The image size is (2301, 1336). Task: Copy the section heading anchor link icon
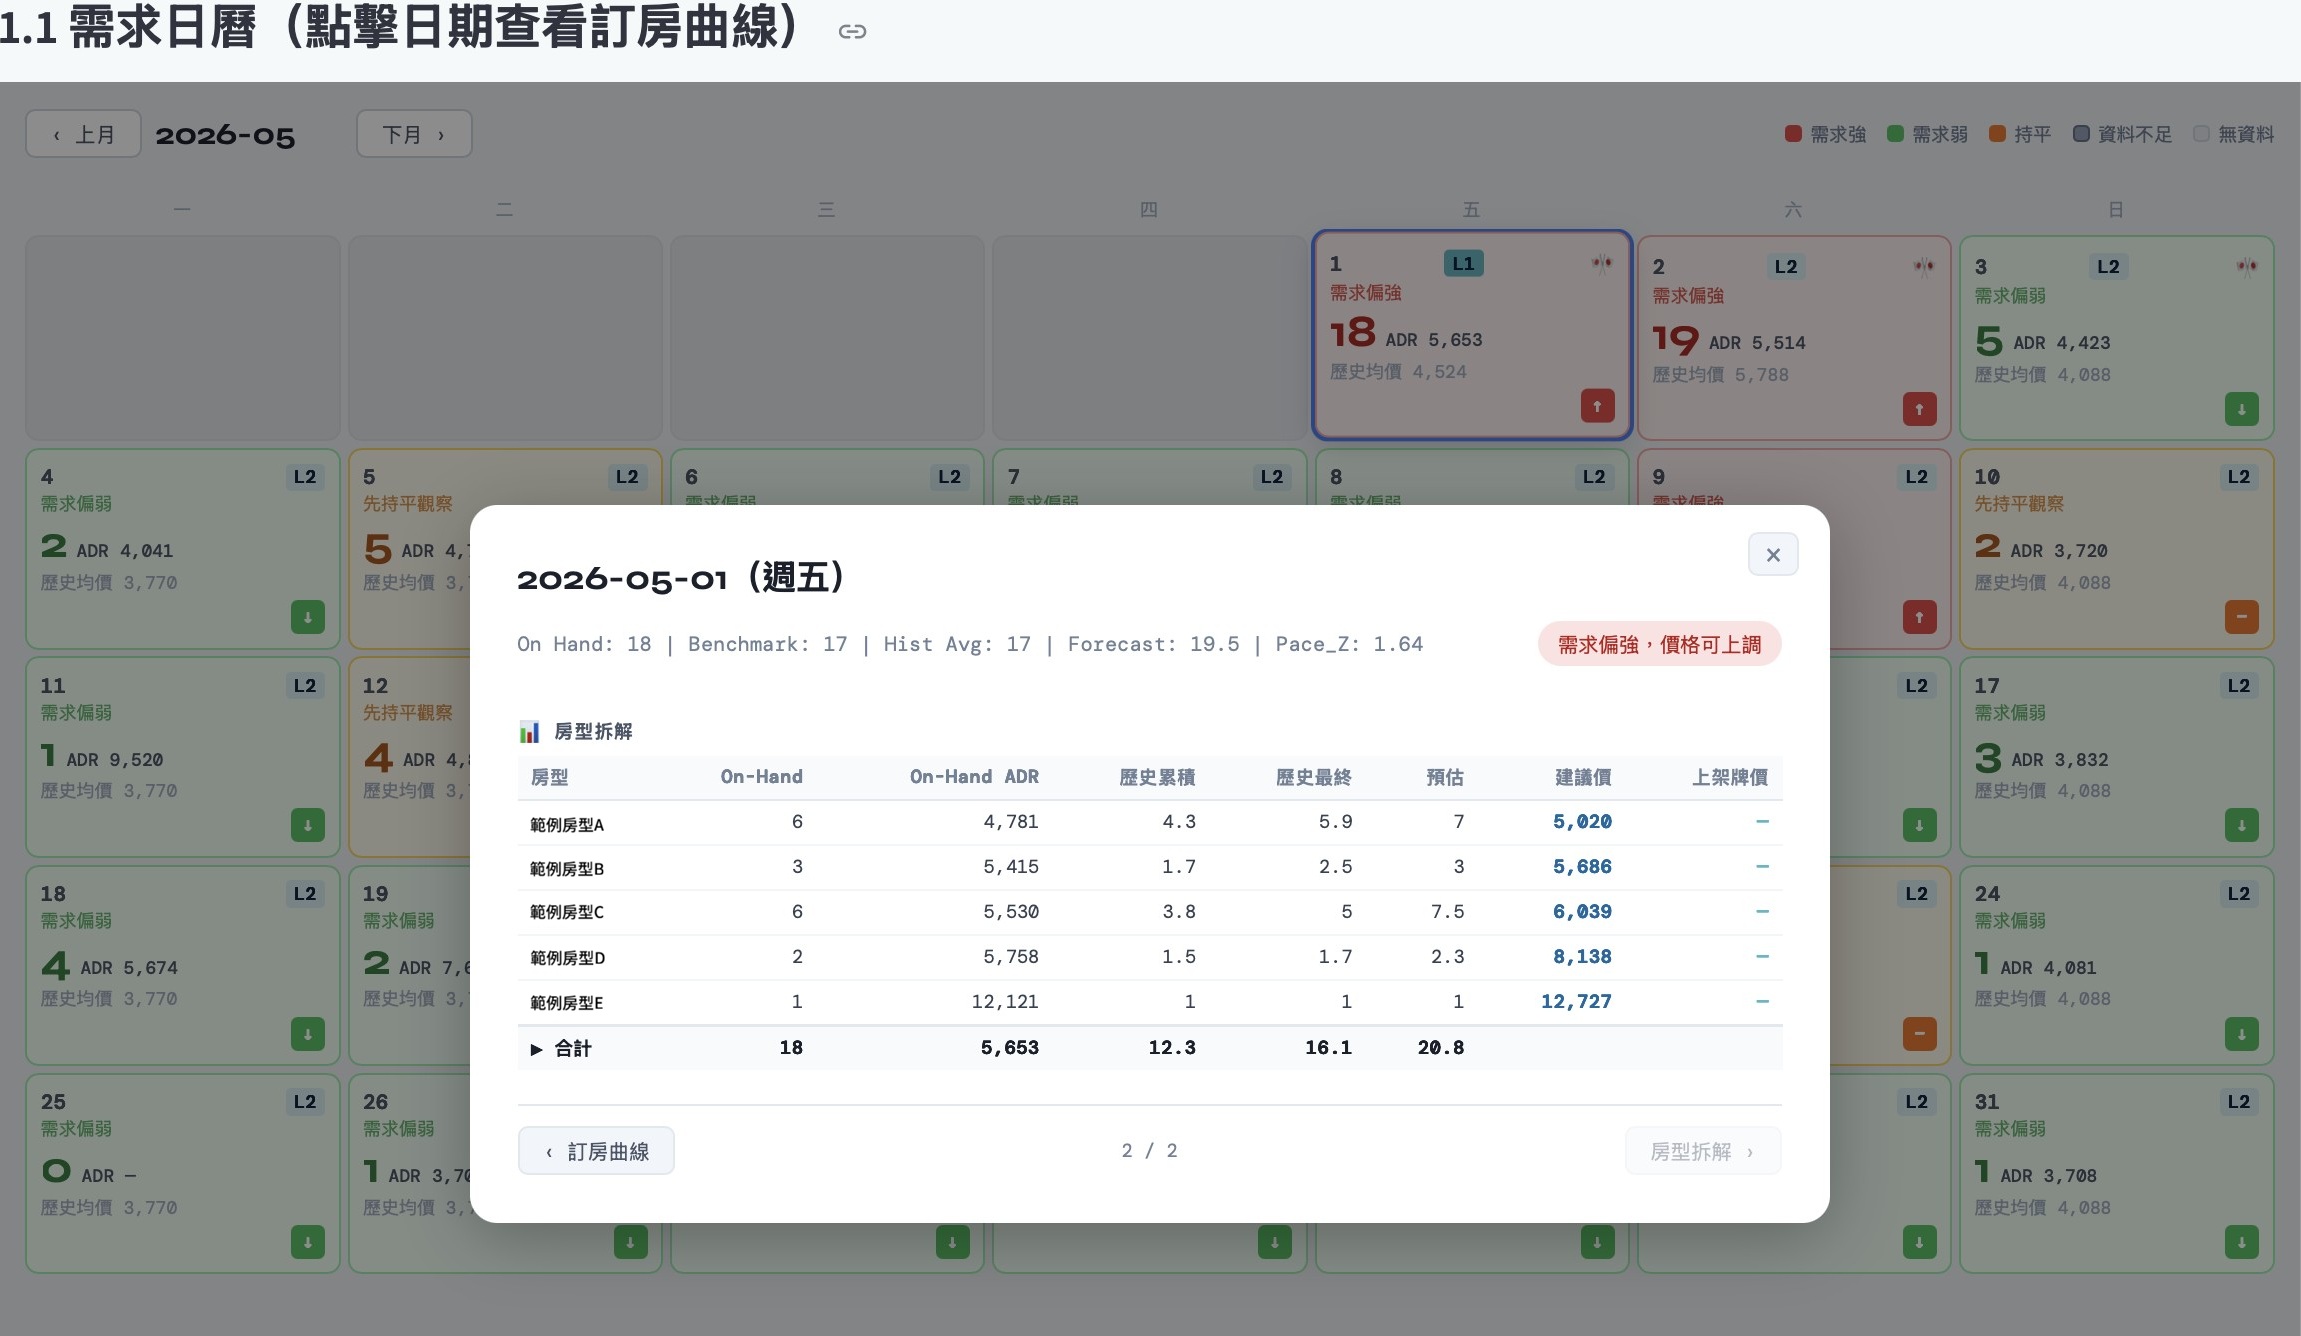[x=852, y=32]
